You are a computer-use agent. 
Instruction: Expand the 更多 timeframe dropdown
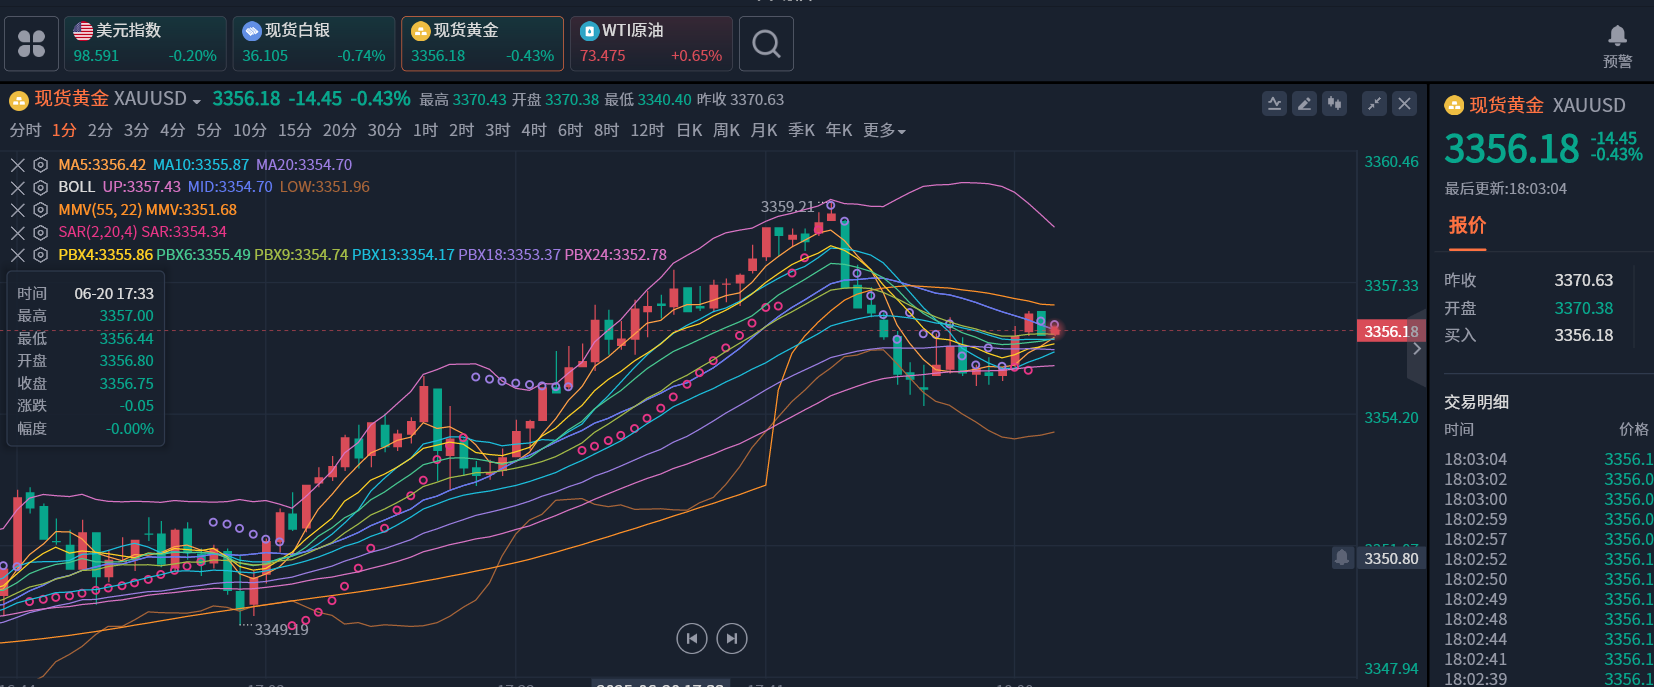[884, 131]
